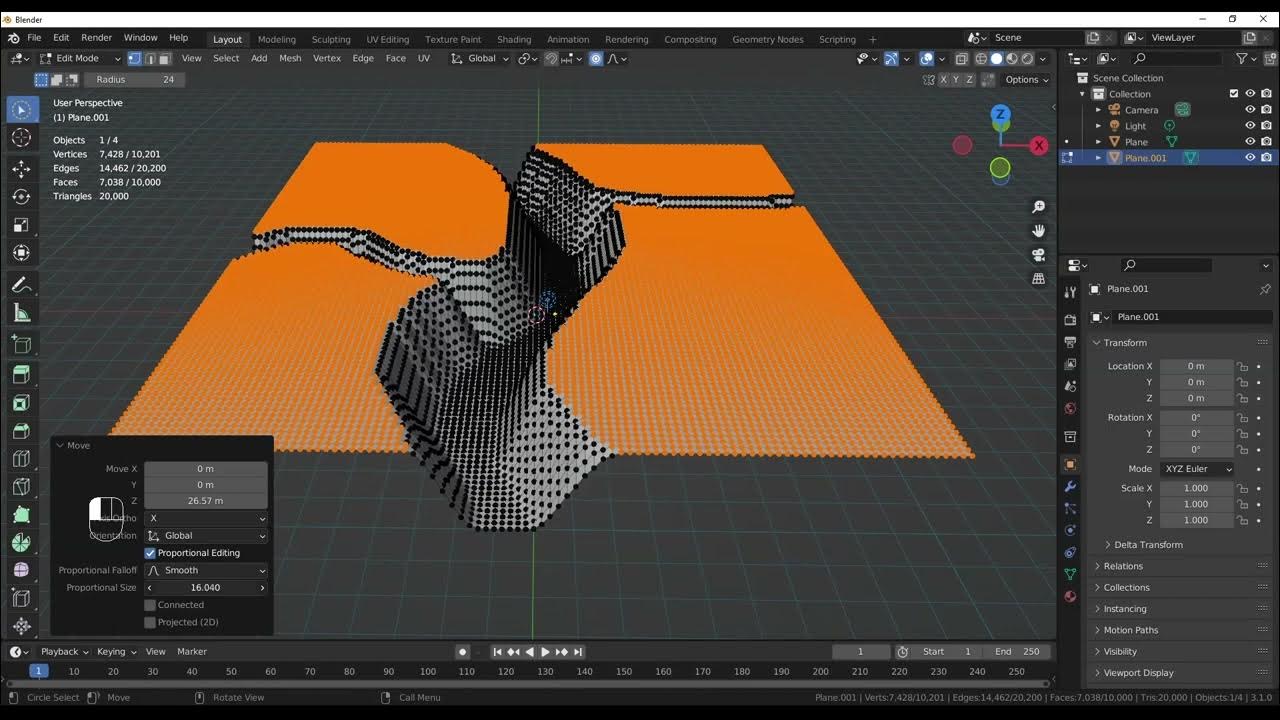The width and height of the screenshot is (1280, 720).
Task: Open the Render properties tab icon
Action: 1070,320
